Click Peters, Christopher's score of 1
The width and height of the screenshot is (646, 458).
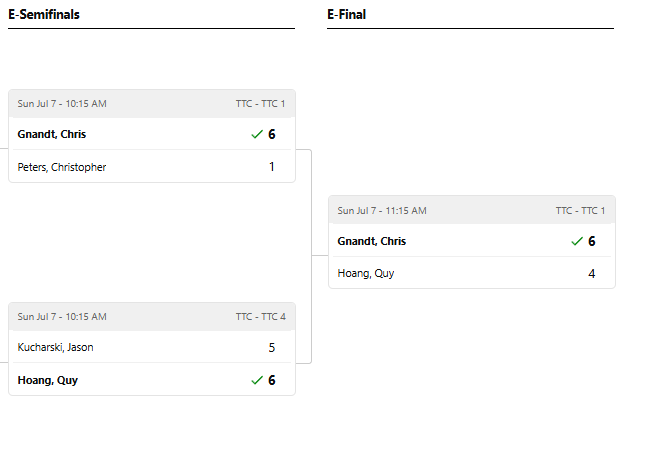pos(271,167)
